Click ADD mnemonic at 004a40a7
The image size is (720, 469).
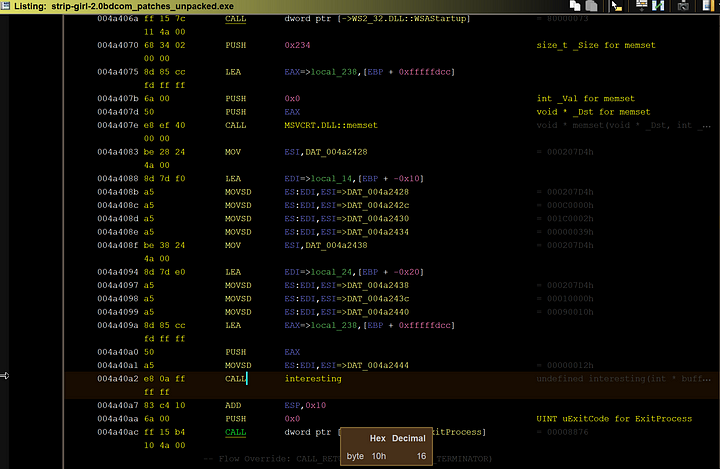[233, 405]
